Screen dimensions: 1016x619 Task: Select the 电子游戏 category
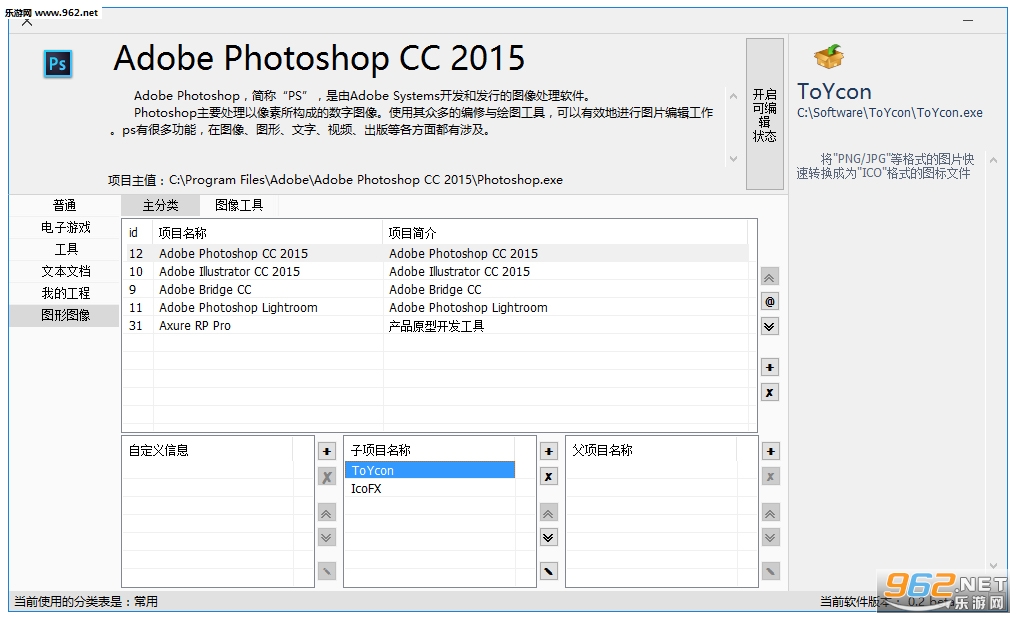[x=65, y=228]
